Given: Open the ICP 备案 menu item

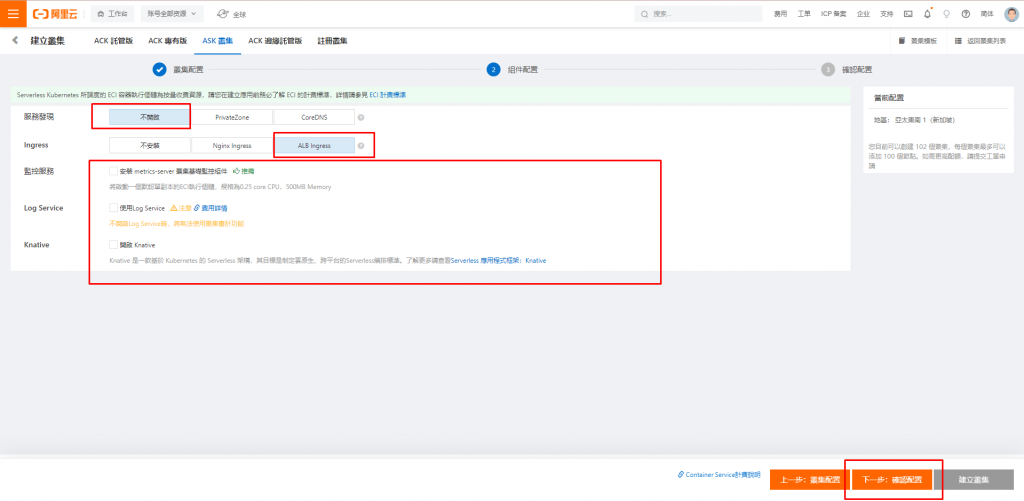Looking at the screenshot, I should [x=833, y=14].
